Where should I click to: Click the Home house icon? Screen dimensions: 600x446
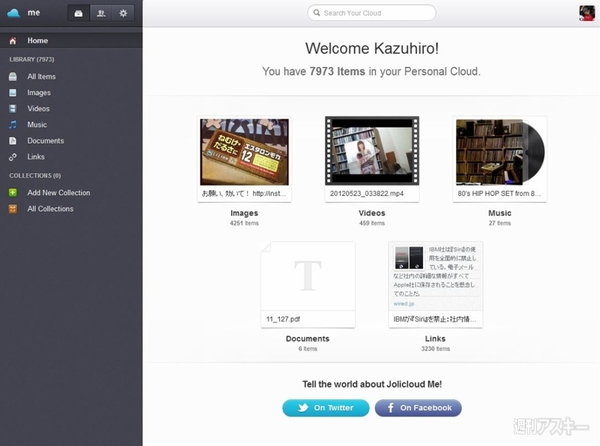tap(13, 41)
